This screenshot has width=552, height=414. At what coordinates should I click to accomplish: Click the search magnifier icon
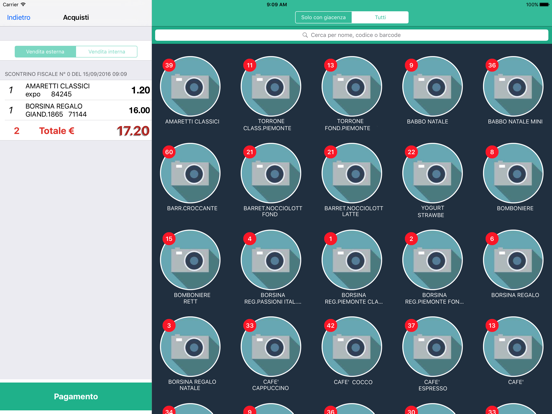tap(305, 35)
